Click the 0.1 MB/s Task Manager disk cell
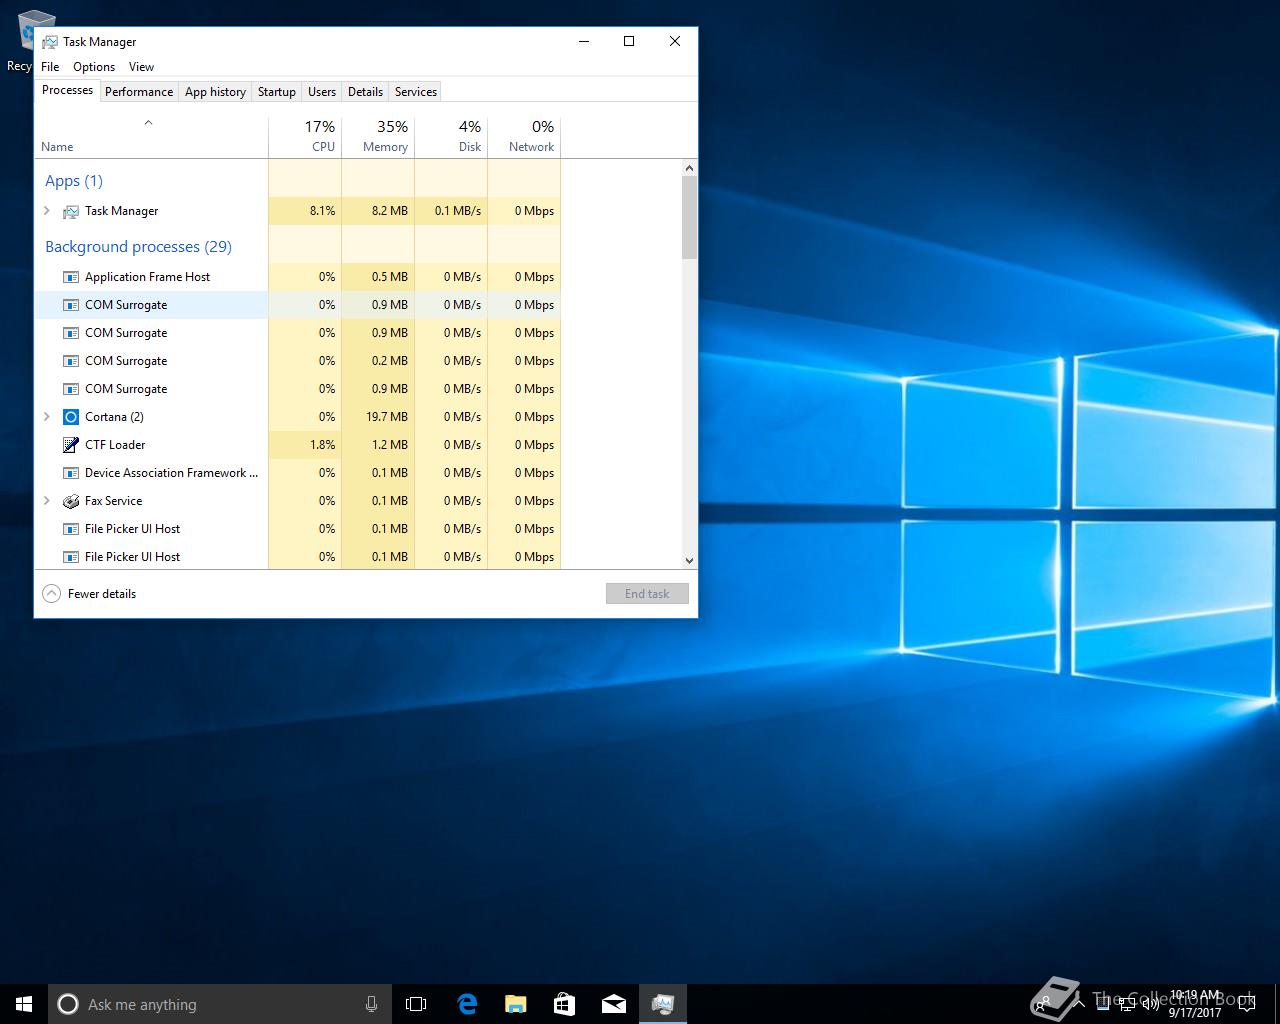This screenshot has height=1024, width=1280. click(x=451, y=211)
